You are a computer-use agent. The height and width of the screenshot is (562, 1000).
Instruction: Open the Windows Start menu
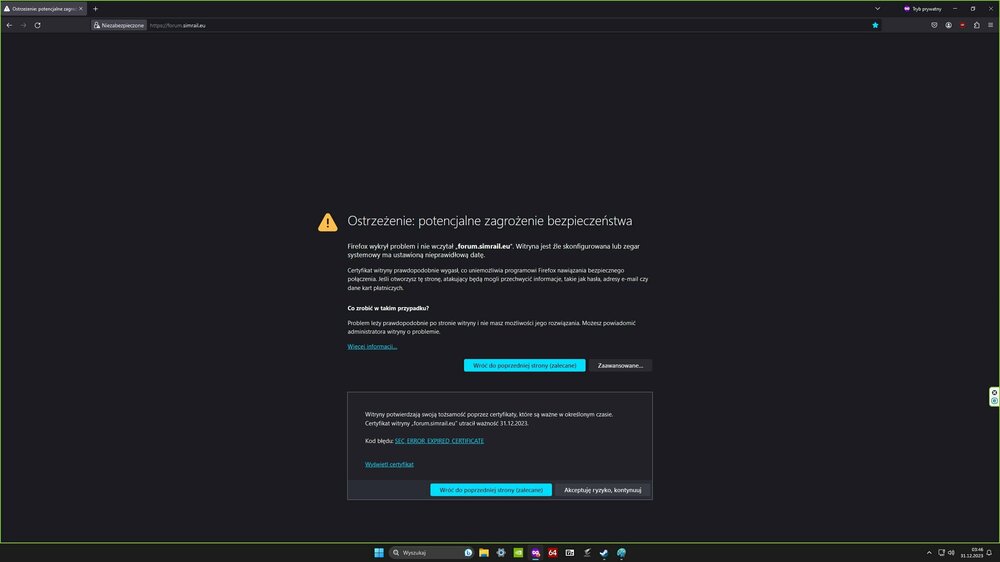click(379, 552)
